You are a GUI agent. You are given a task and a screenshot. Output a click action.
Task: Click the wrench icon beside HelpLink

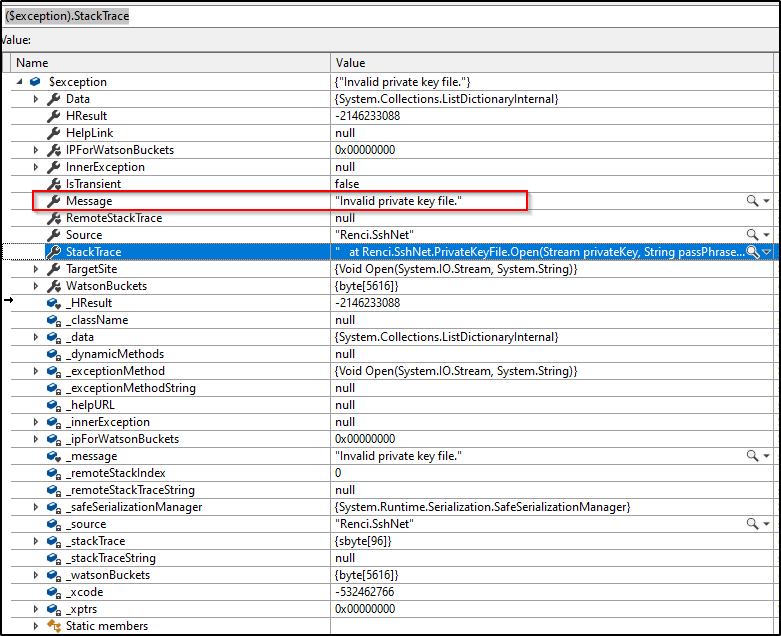point(54,133)
